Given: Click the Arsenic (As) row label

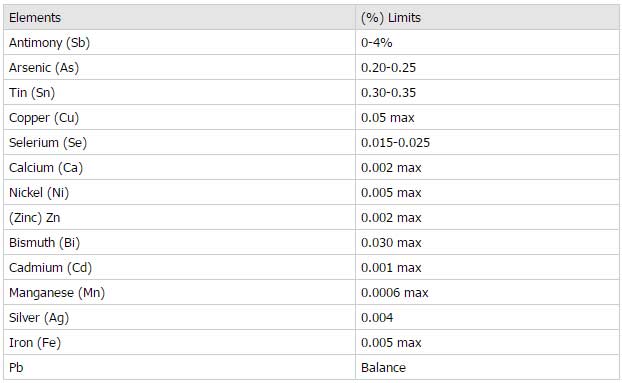Looking at the screenshot, I should pos(44,68).
